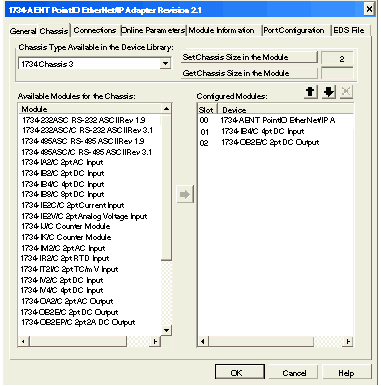Click available modules horizontal scroll-left arrow
The image size is (381, 386).
click(24, 341)
